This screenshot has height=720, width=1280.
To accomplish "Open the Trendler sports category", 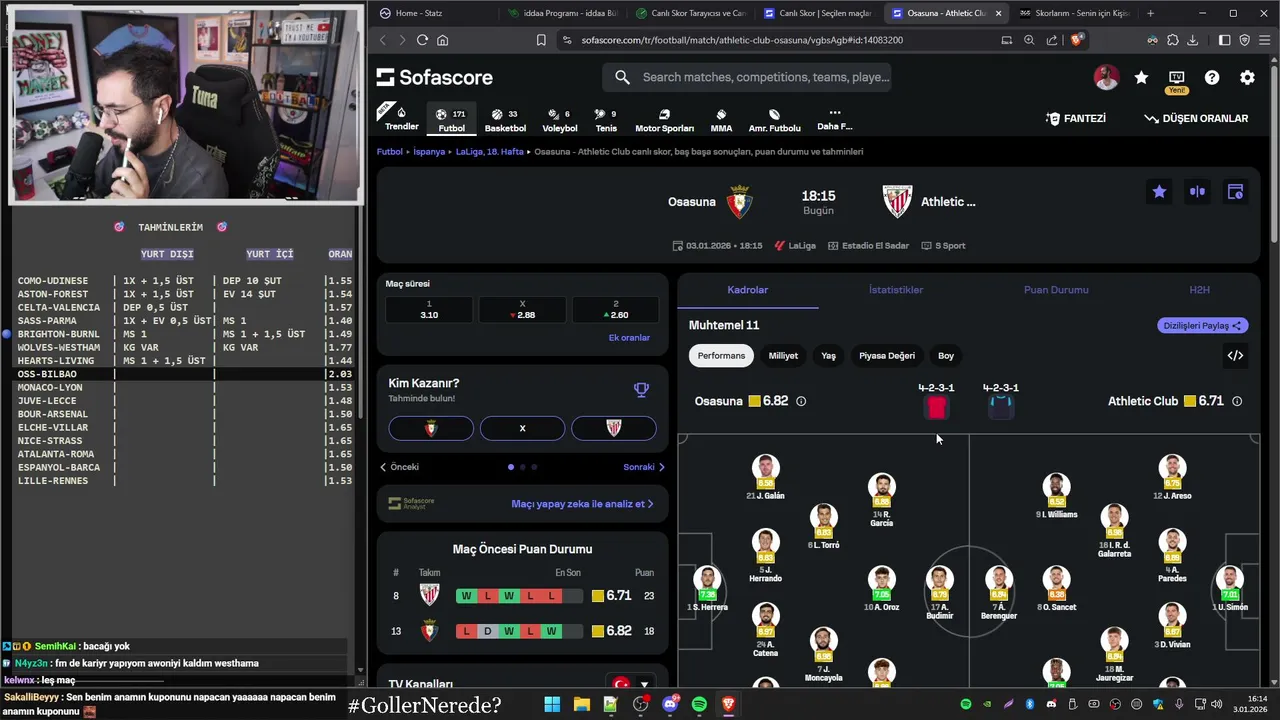I will 402,118.
